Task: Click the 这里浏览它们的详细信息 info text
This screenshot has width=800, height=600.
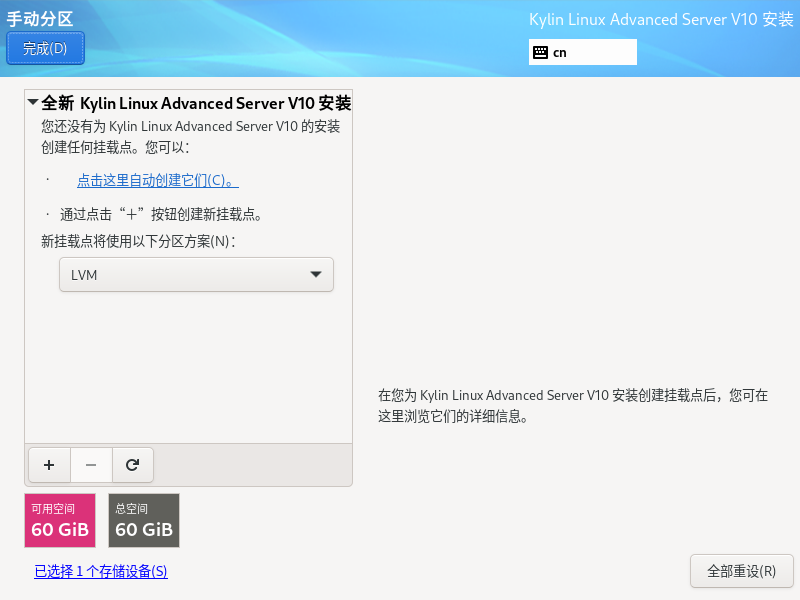Action: (453, 416)
